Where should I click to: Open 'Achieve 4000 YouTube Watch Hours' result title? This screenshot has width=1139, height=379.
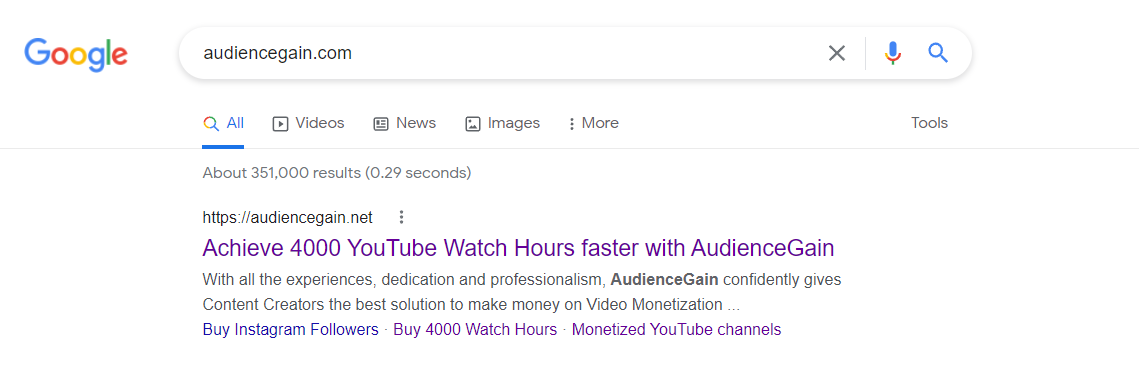(x=518, y=248)
